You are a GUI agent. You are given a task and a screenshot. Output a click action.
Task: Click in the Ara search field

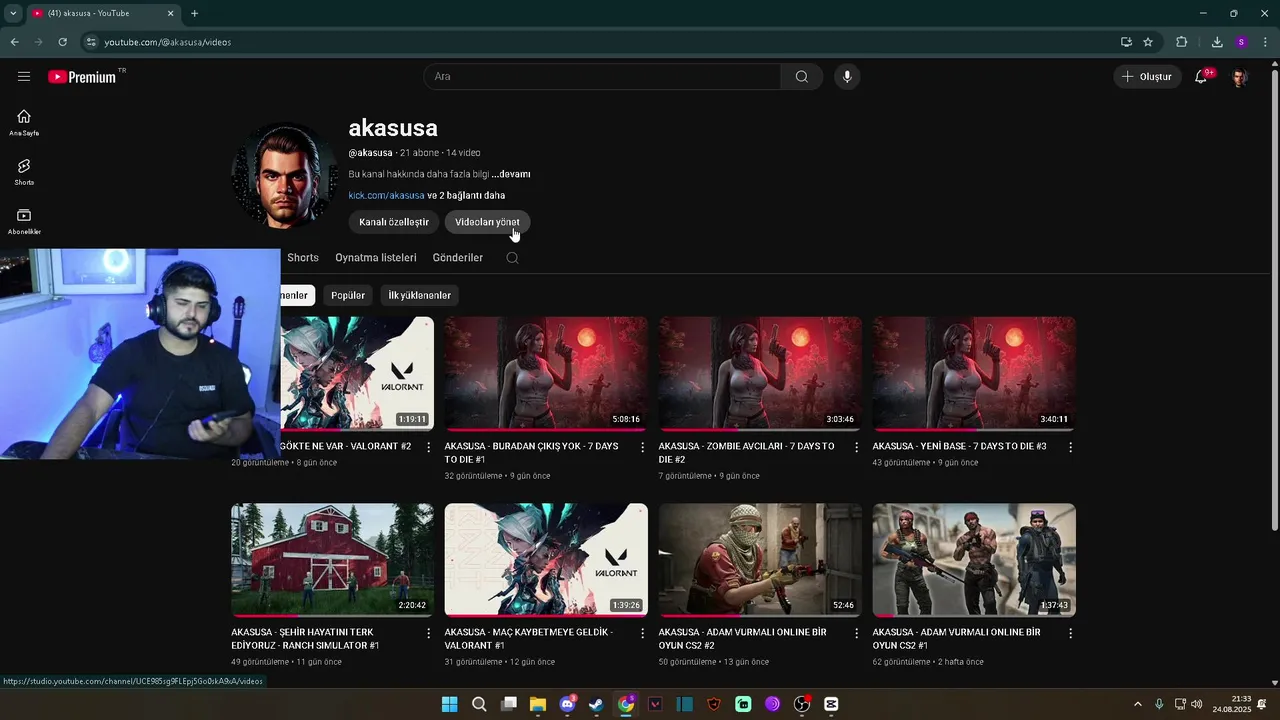coord(603,76)
